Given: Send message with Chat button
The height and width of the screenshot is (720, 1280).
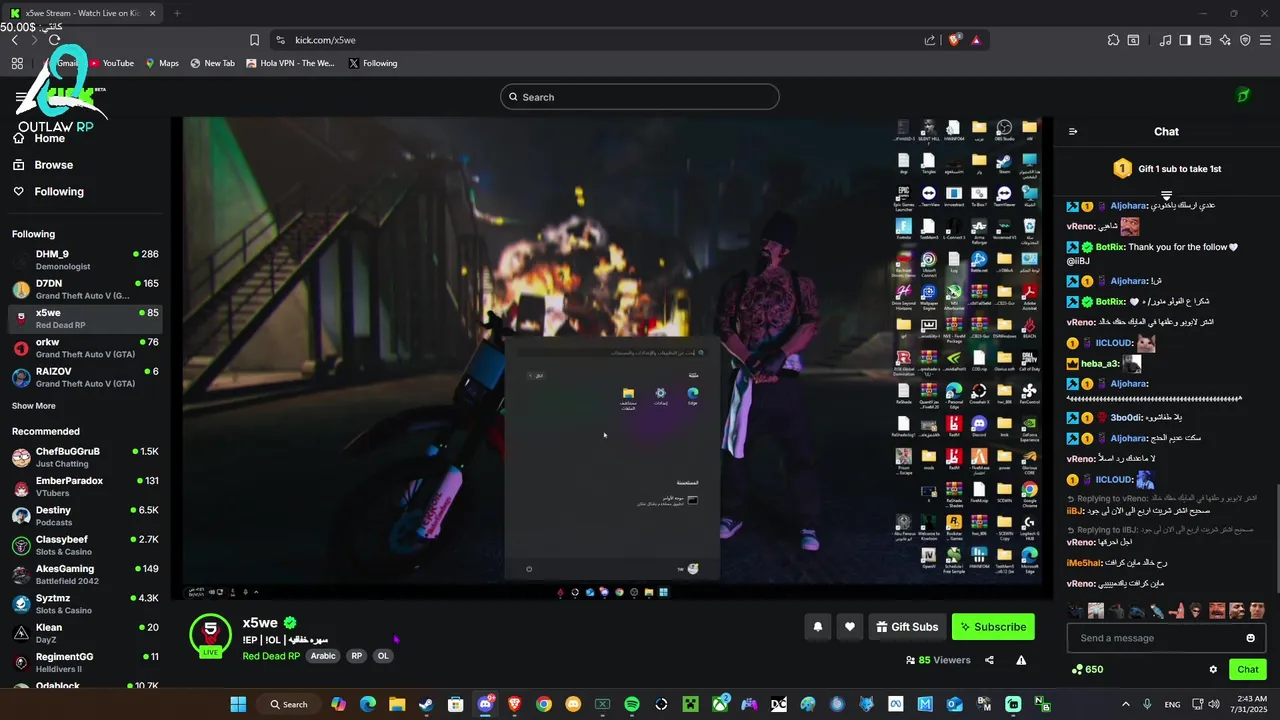Looking at the screenshot, I should pyautogui.click(x=1248, y=670).
